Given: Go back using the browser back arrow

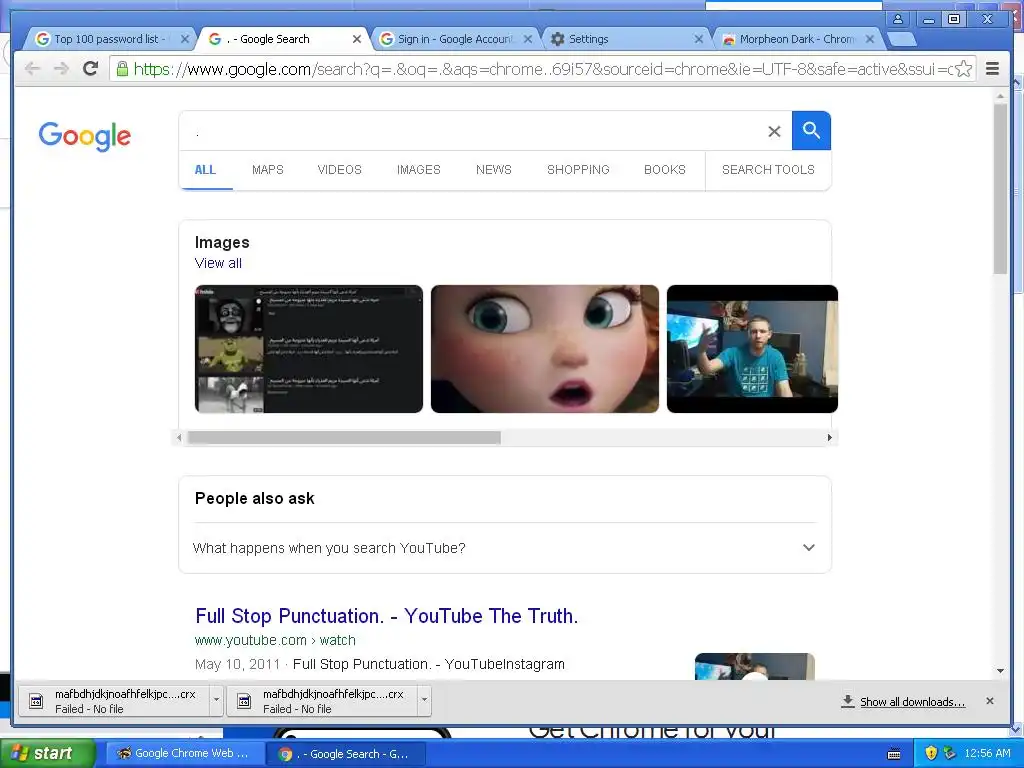Looking at the screenshot, I should [x=33, y=69].
